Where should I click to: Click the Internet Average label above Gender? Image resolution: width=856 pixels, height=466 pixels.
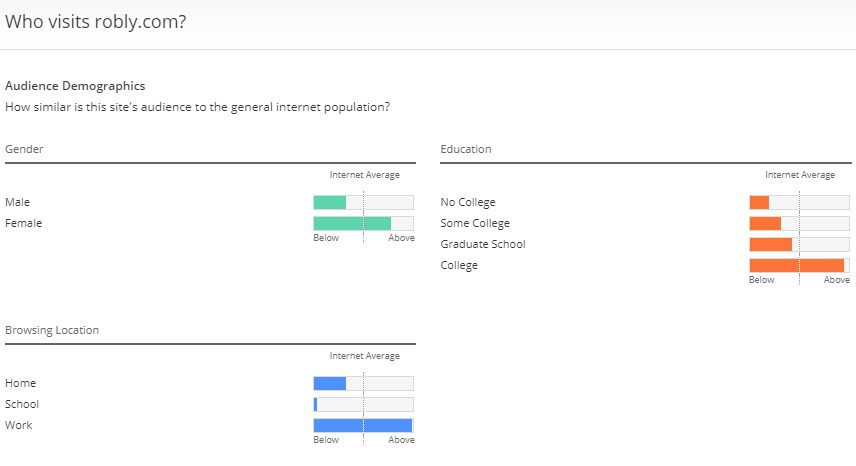point(365,175)
